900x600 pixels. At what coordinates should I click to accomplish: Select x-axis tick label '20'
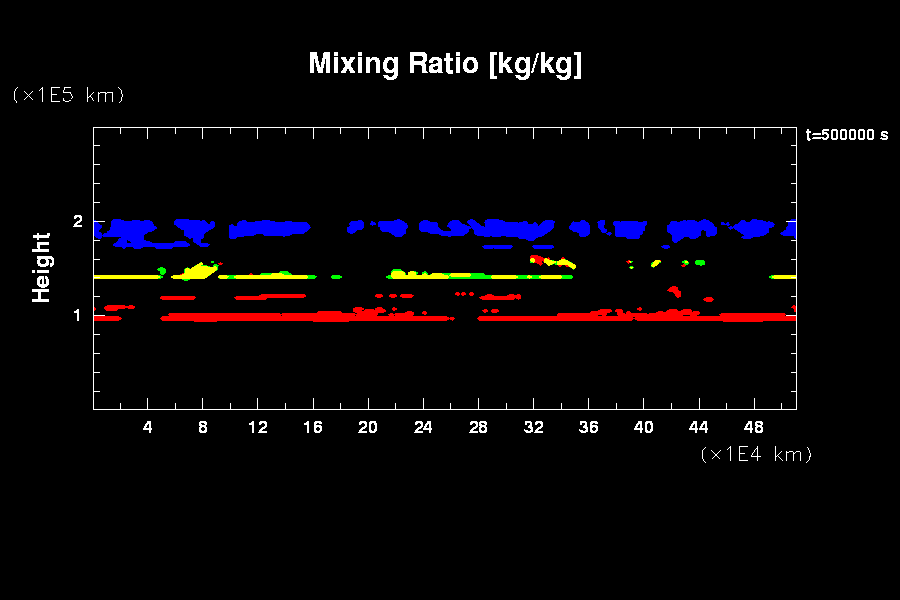click(x=368, y=428)
